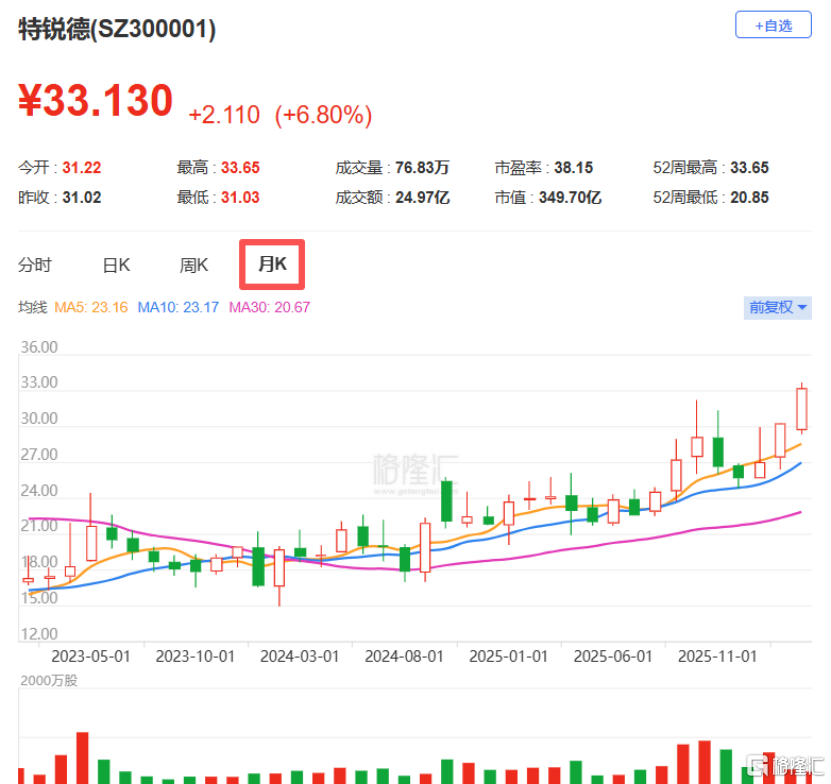Select the highlighted 月K monthly tab

click(x=272, y=265)
